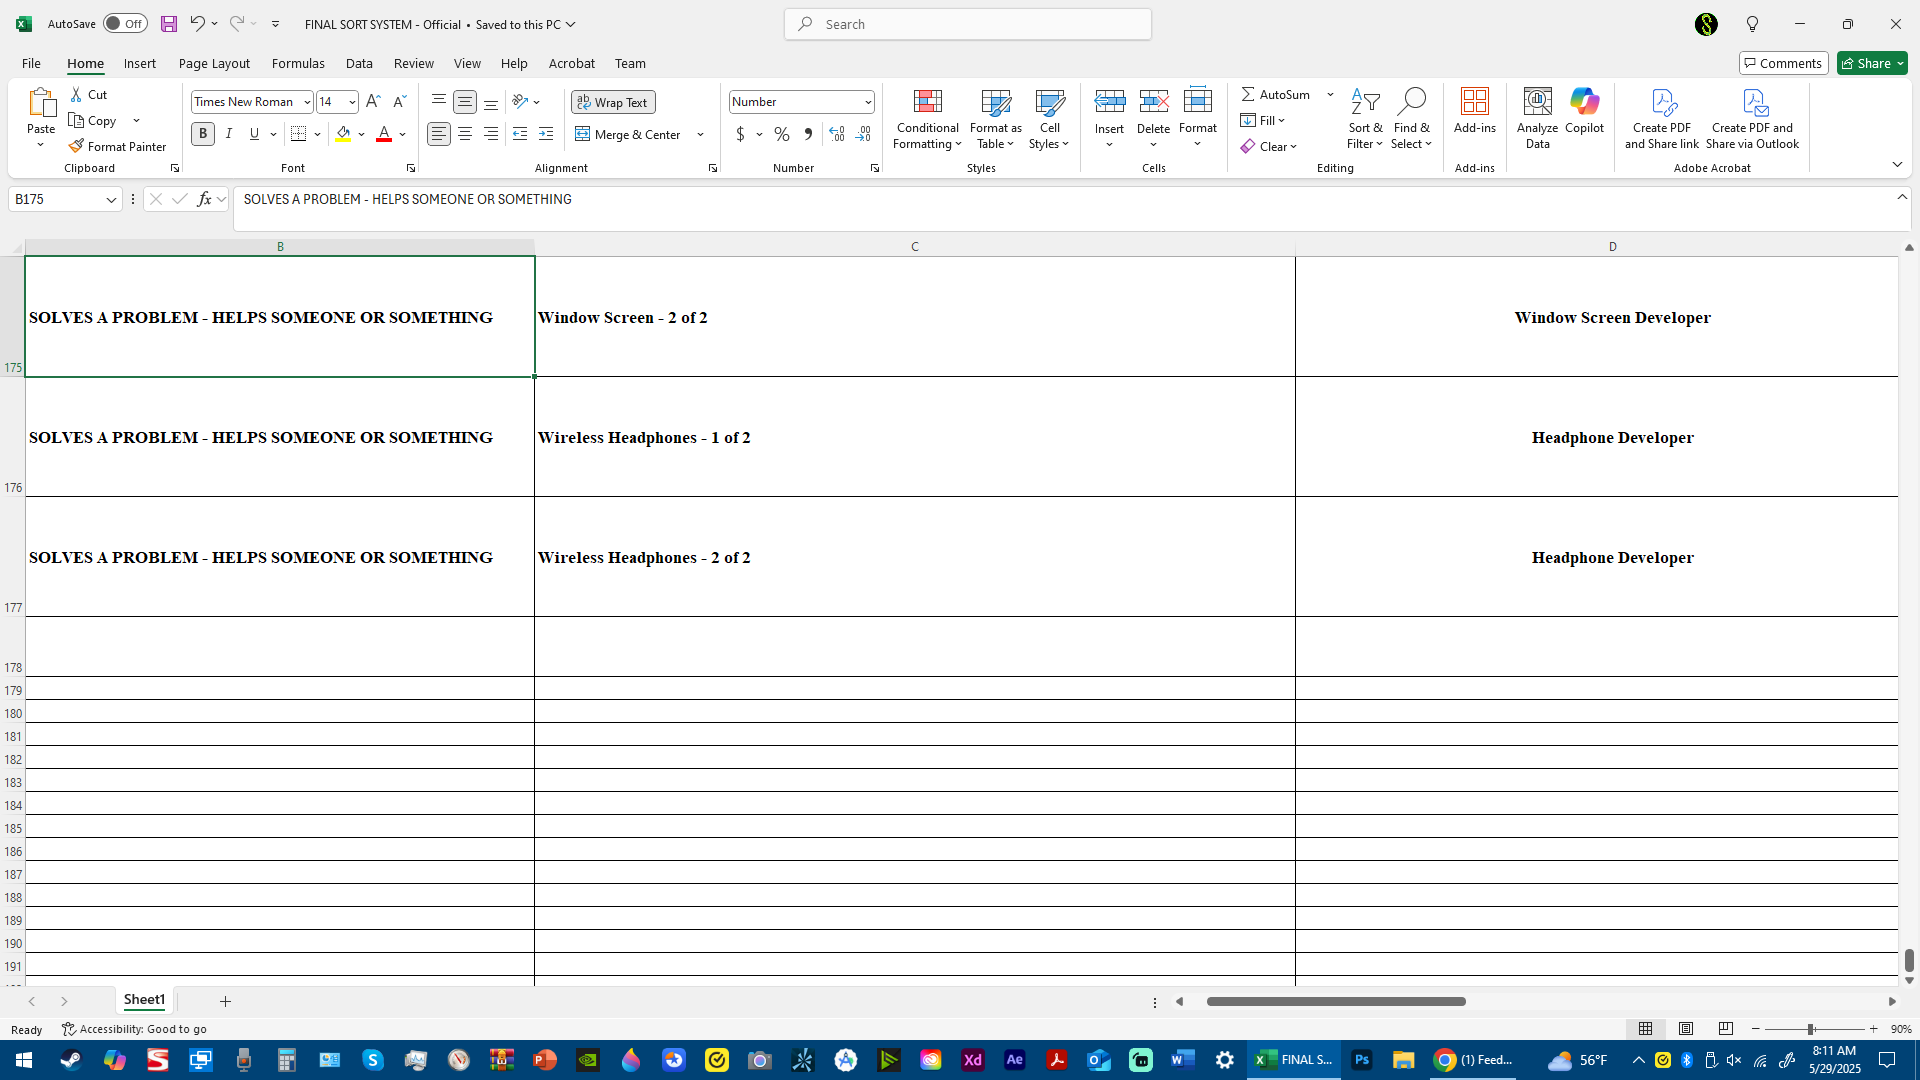Open the font name dropdown

pyautogui.click(x=307, y=102)
